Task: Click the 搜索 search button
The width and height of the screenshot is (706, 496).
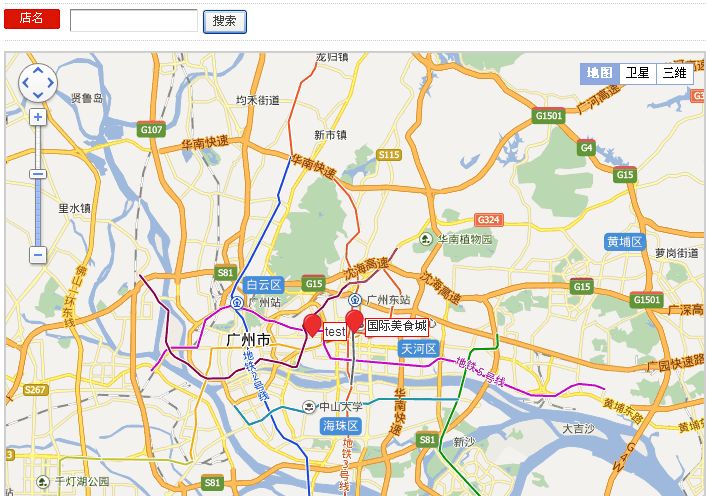Action: point(225,22)
